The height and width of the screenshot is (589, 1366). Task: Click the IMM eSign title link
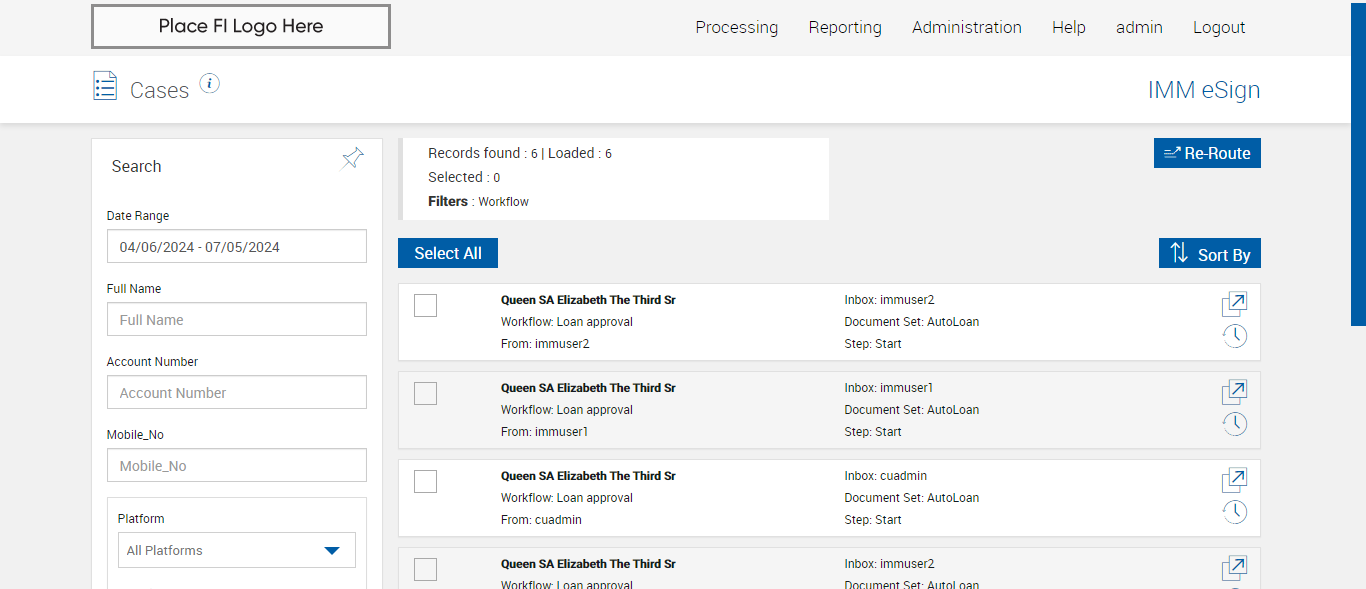(x=1204, y=90)
